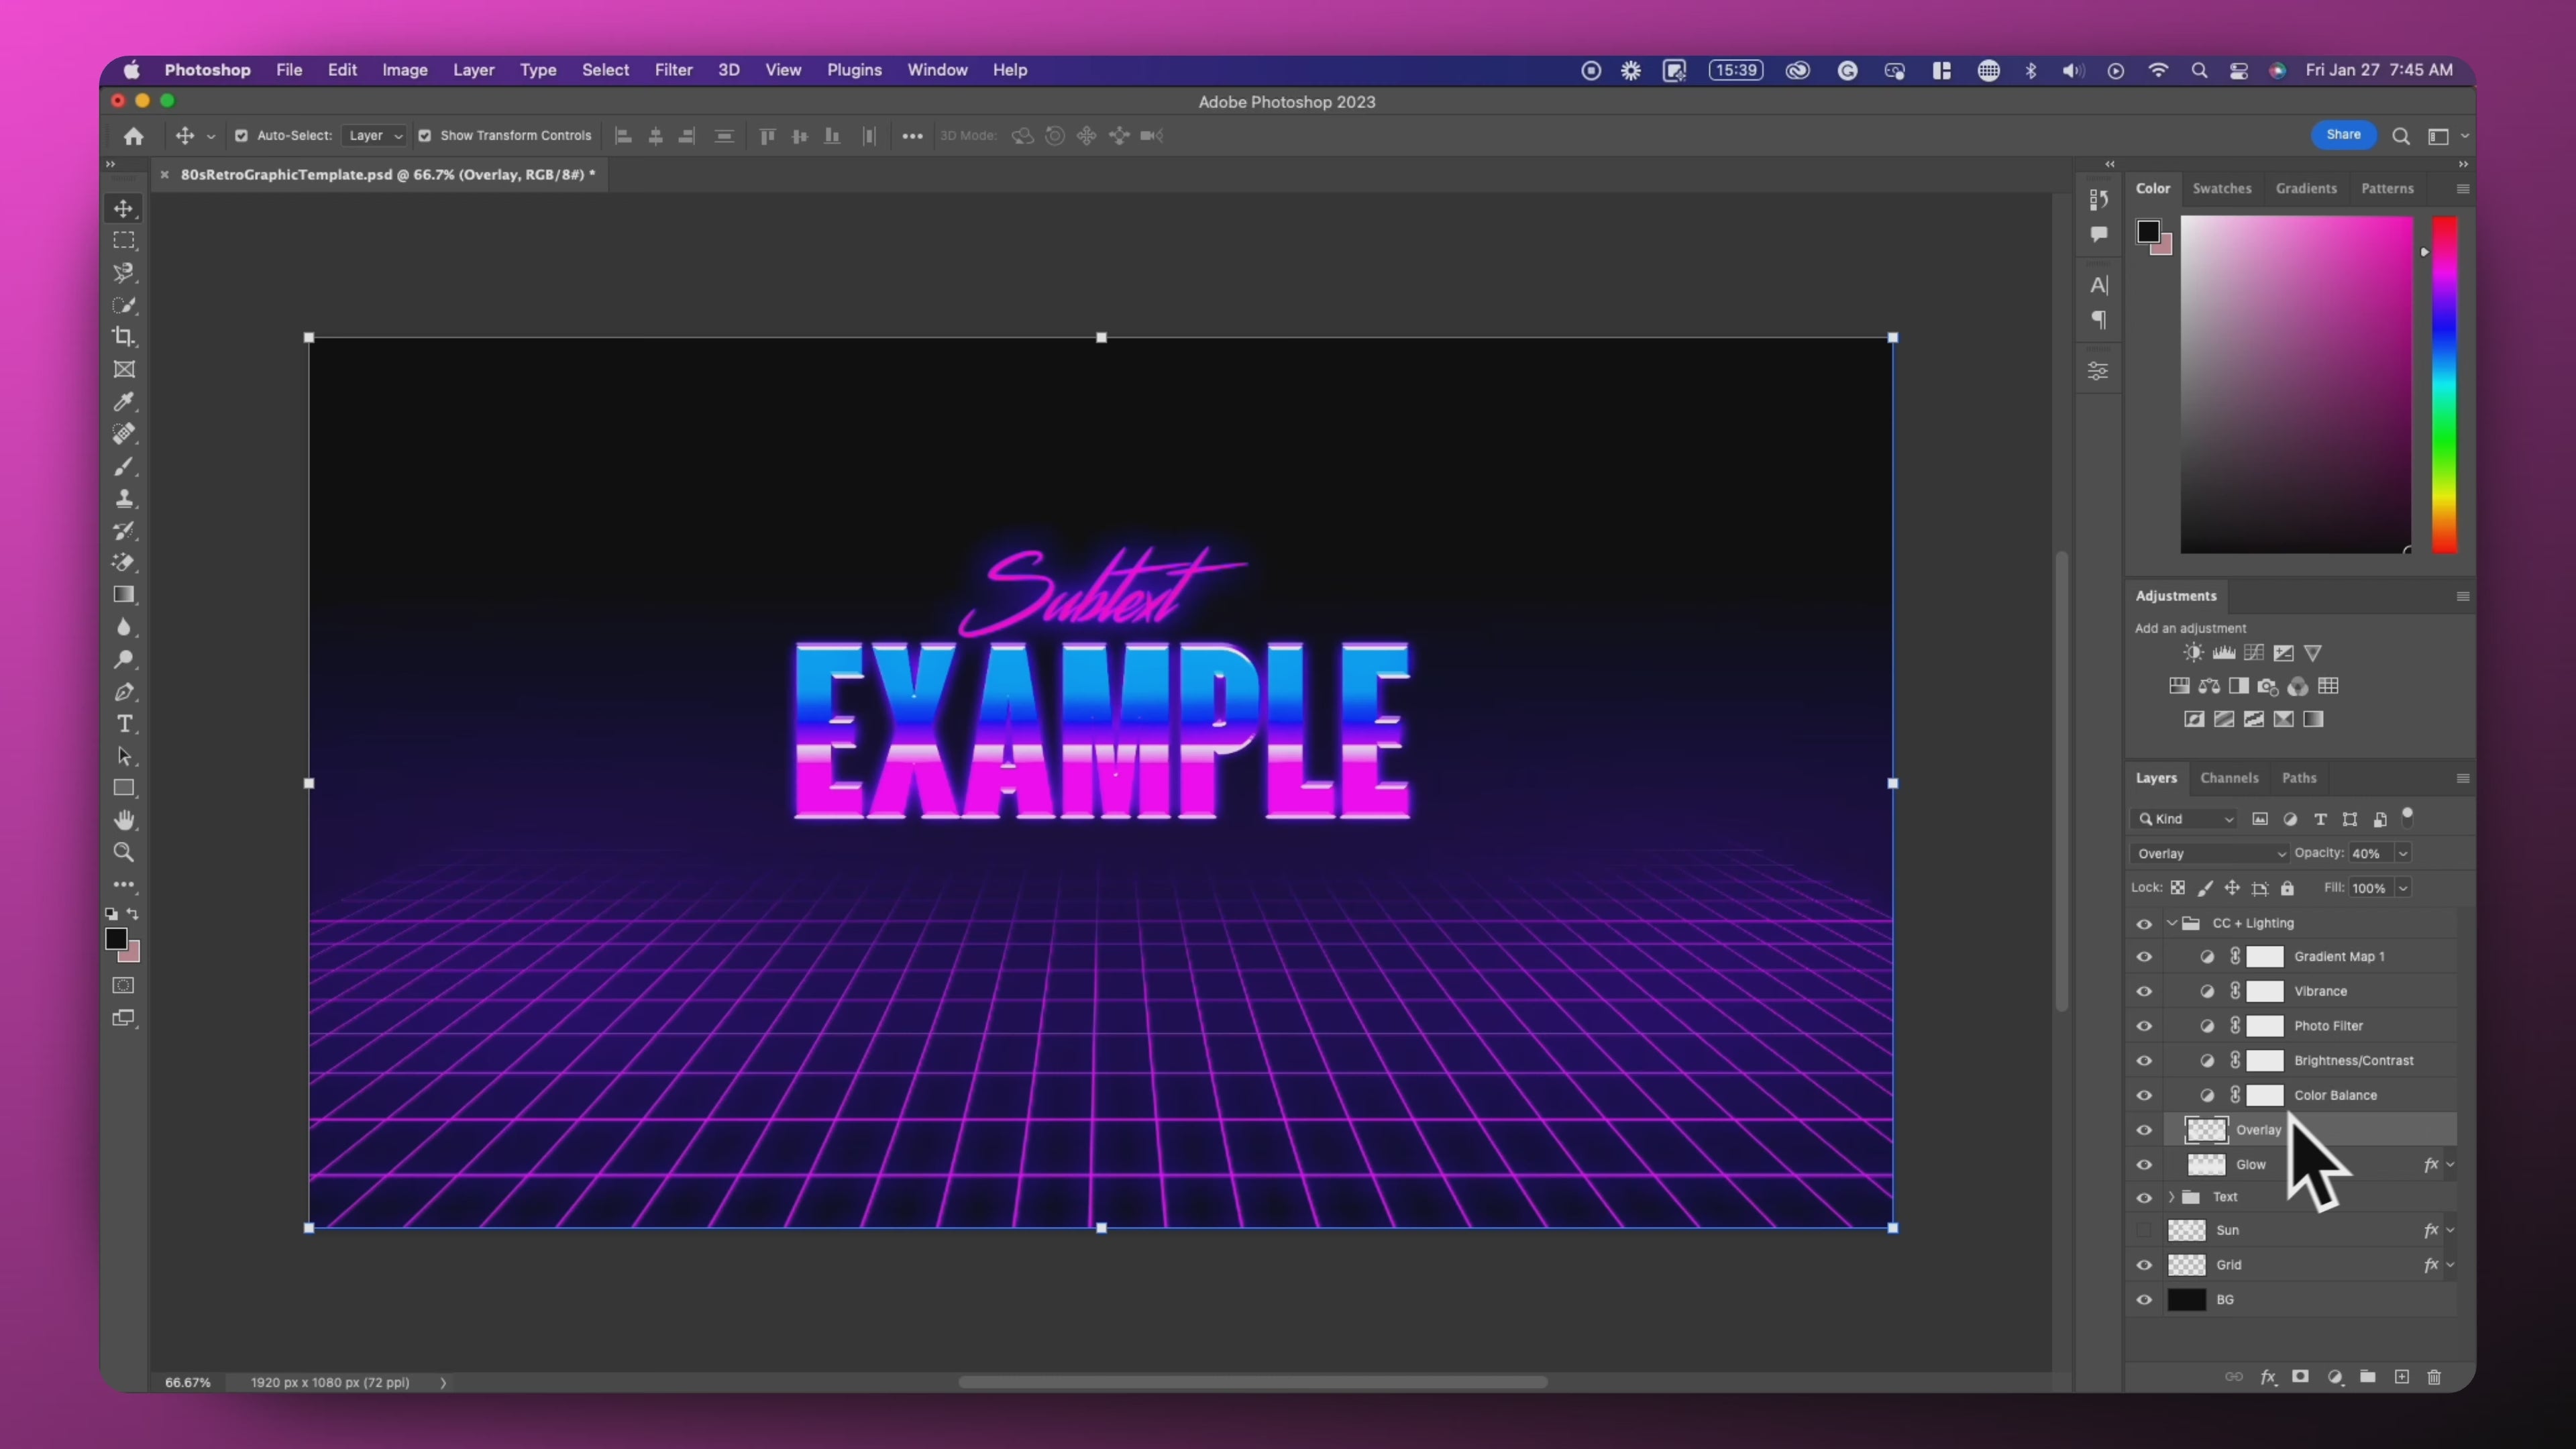Select the Hand tool
Image resolution: width=2576 pixels, height=1449 pixels.
(124, 821)
